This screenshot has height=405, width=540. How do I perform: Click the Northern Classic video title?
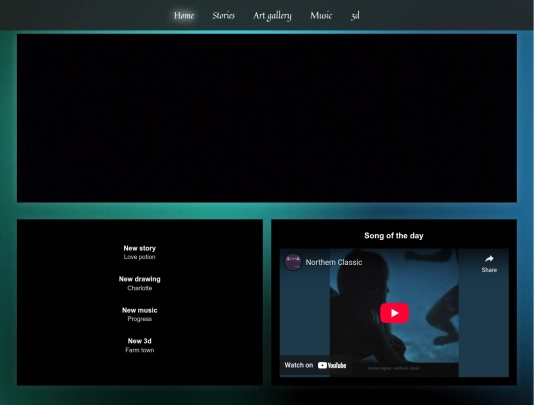click(334, 262)
